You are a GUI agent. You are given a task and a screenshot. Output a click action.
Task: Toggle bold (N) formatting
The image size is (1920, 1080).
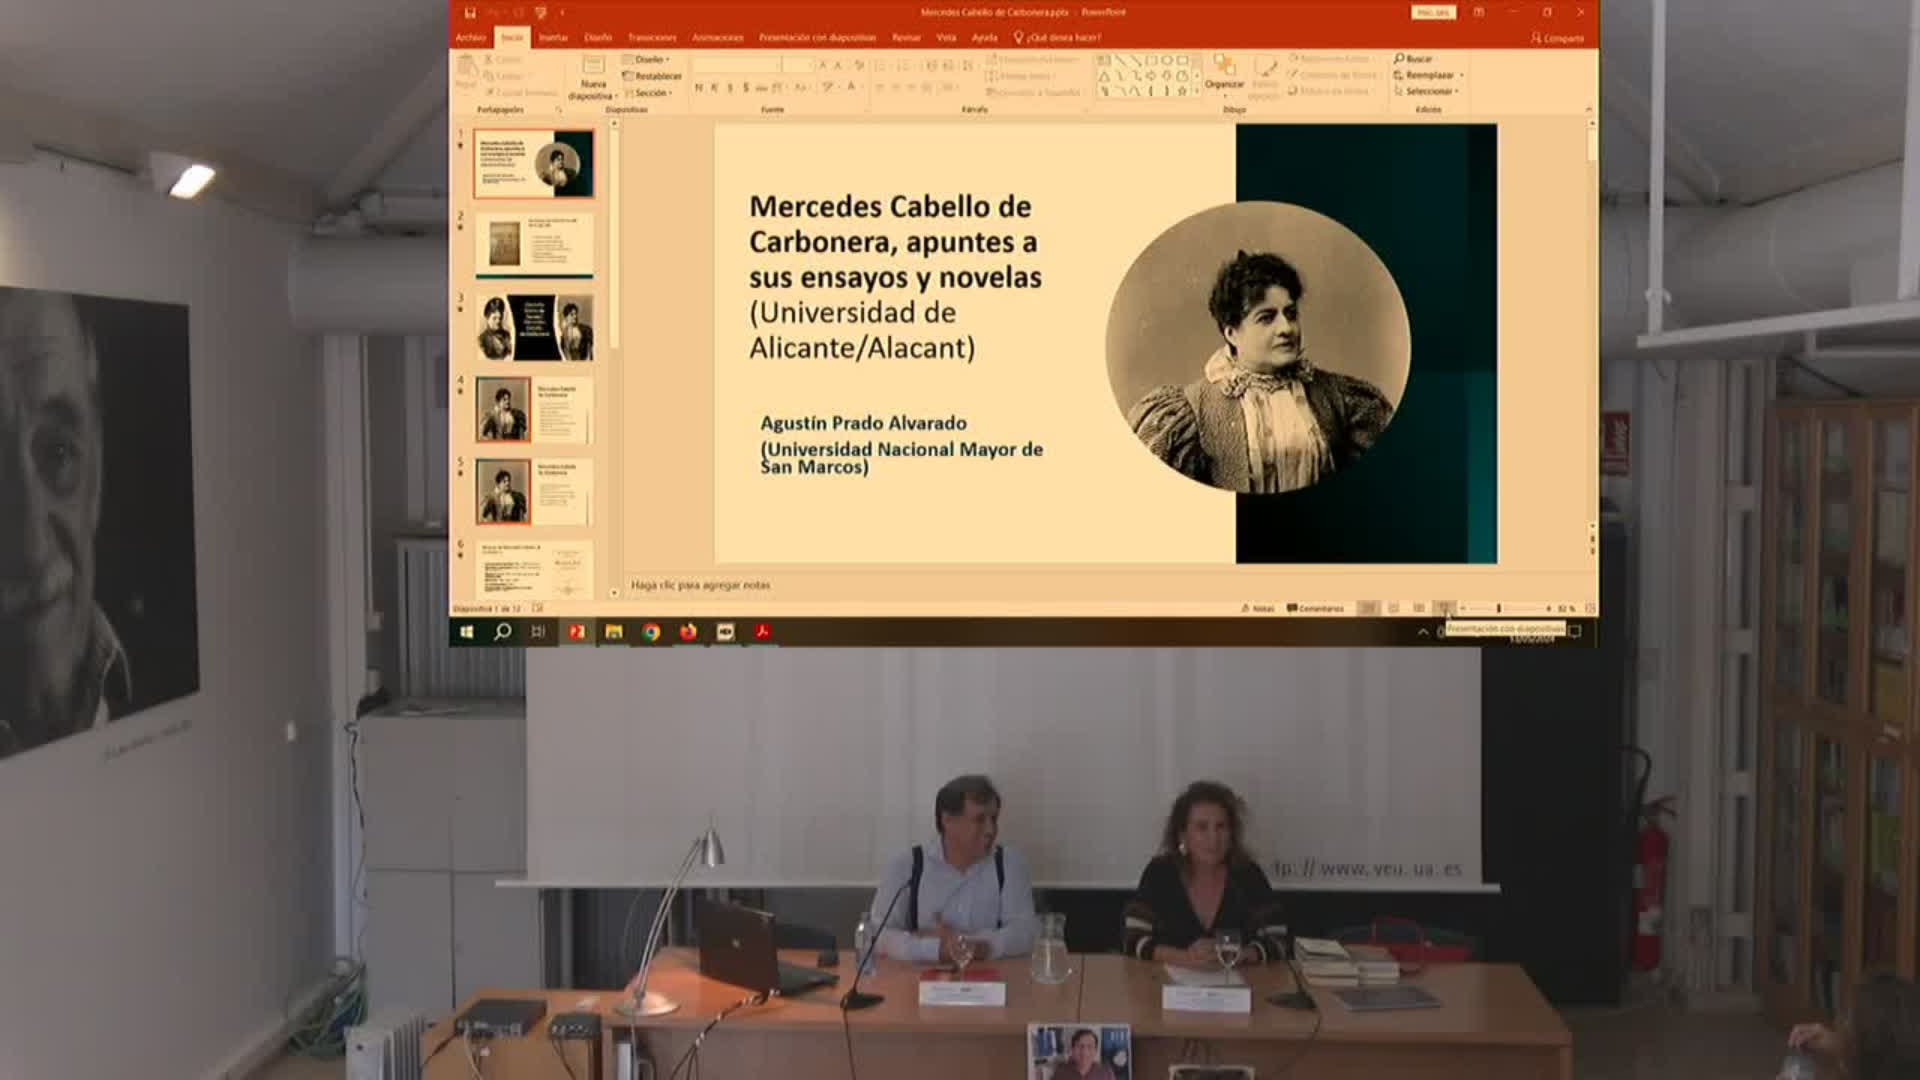tap(698, 88)
